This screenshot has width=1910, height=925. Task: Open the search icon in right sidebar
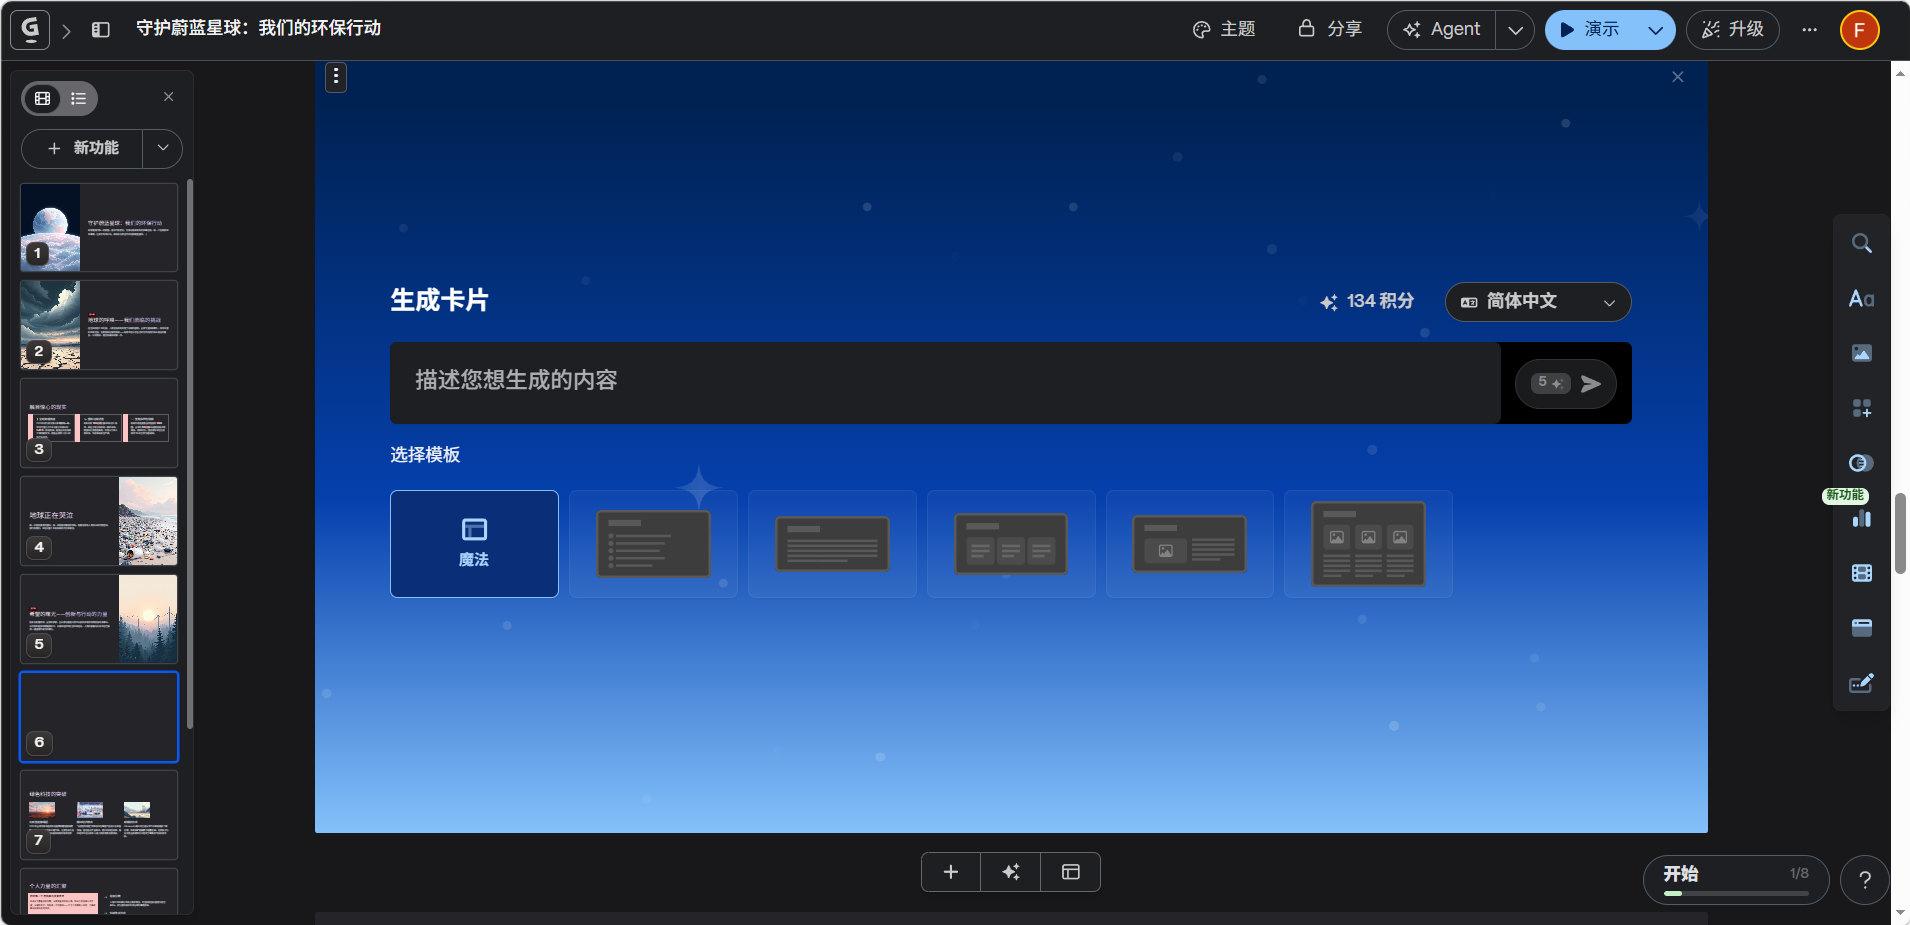point(1861,244)
